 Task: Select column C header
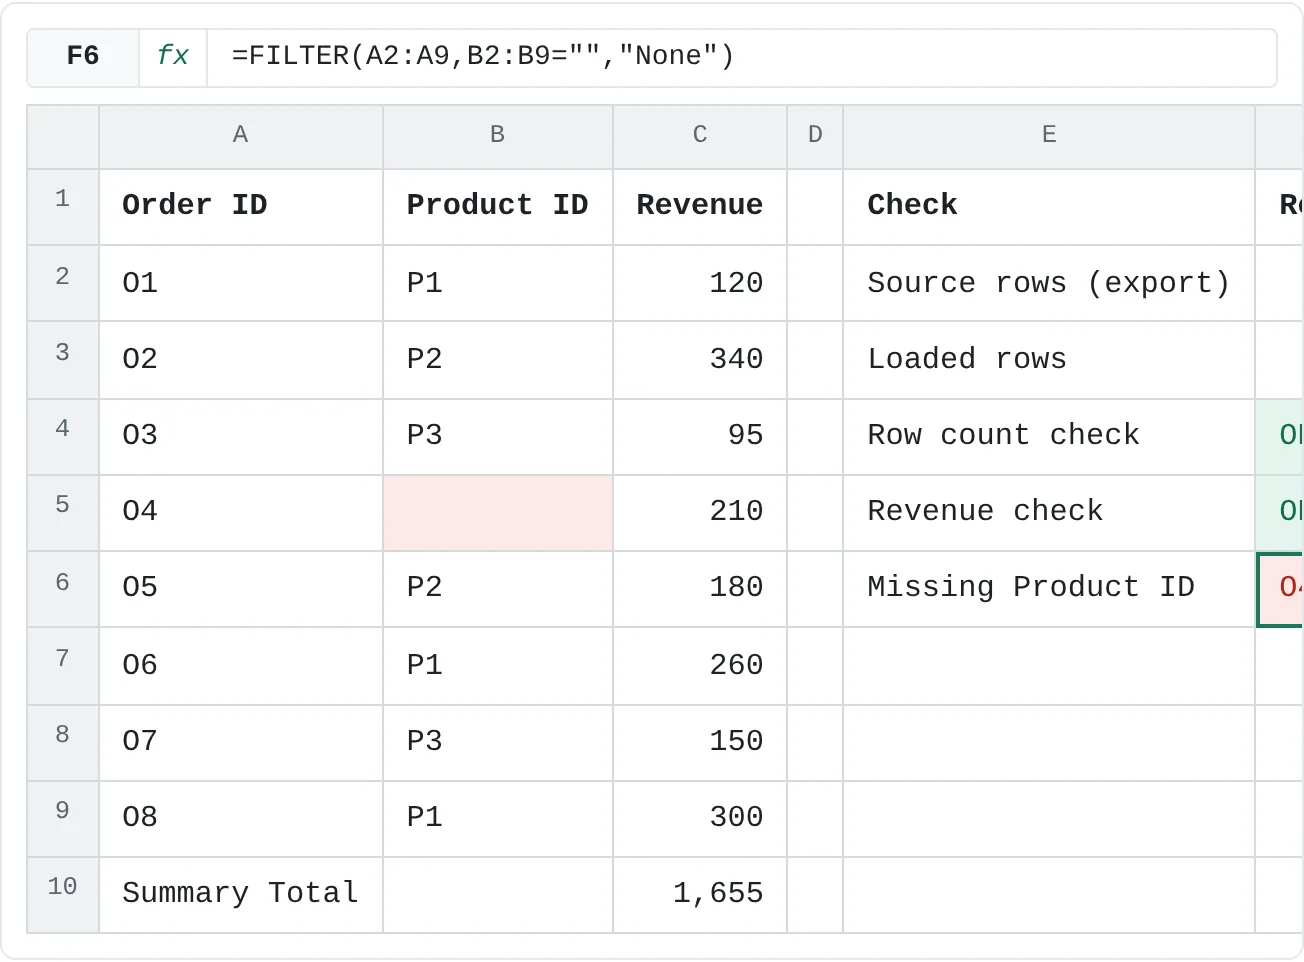(700, 136)
